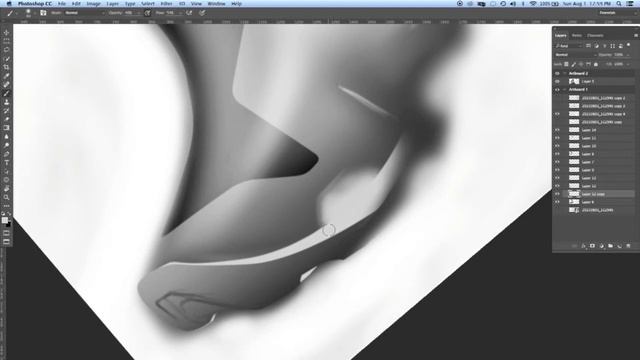Open the workspace switcher dropdown
640x360 pixels.
618,13
